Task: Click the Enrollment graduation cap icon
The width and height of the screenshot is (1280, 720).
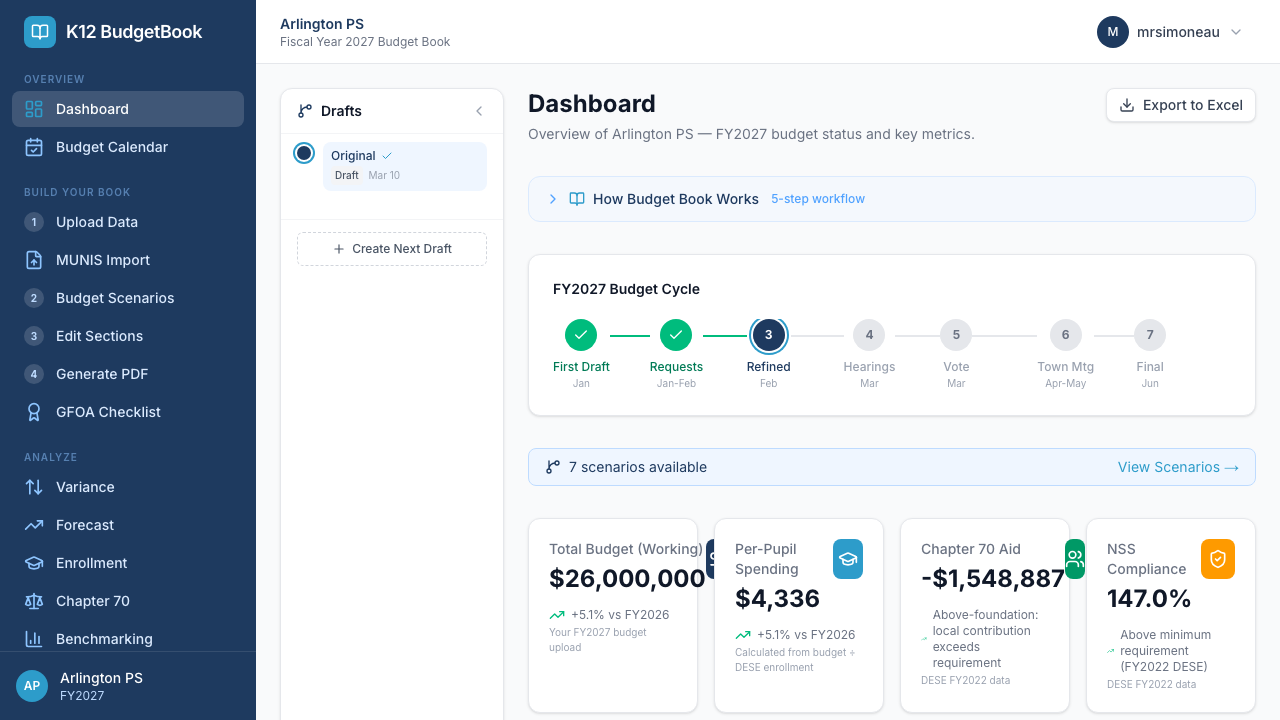Action: 34,563
